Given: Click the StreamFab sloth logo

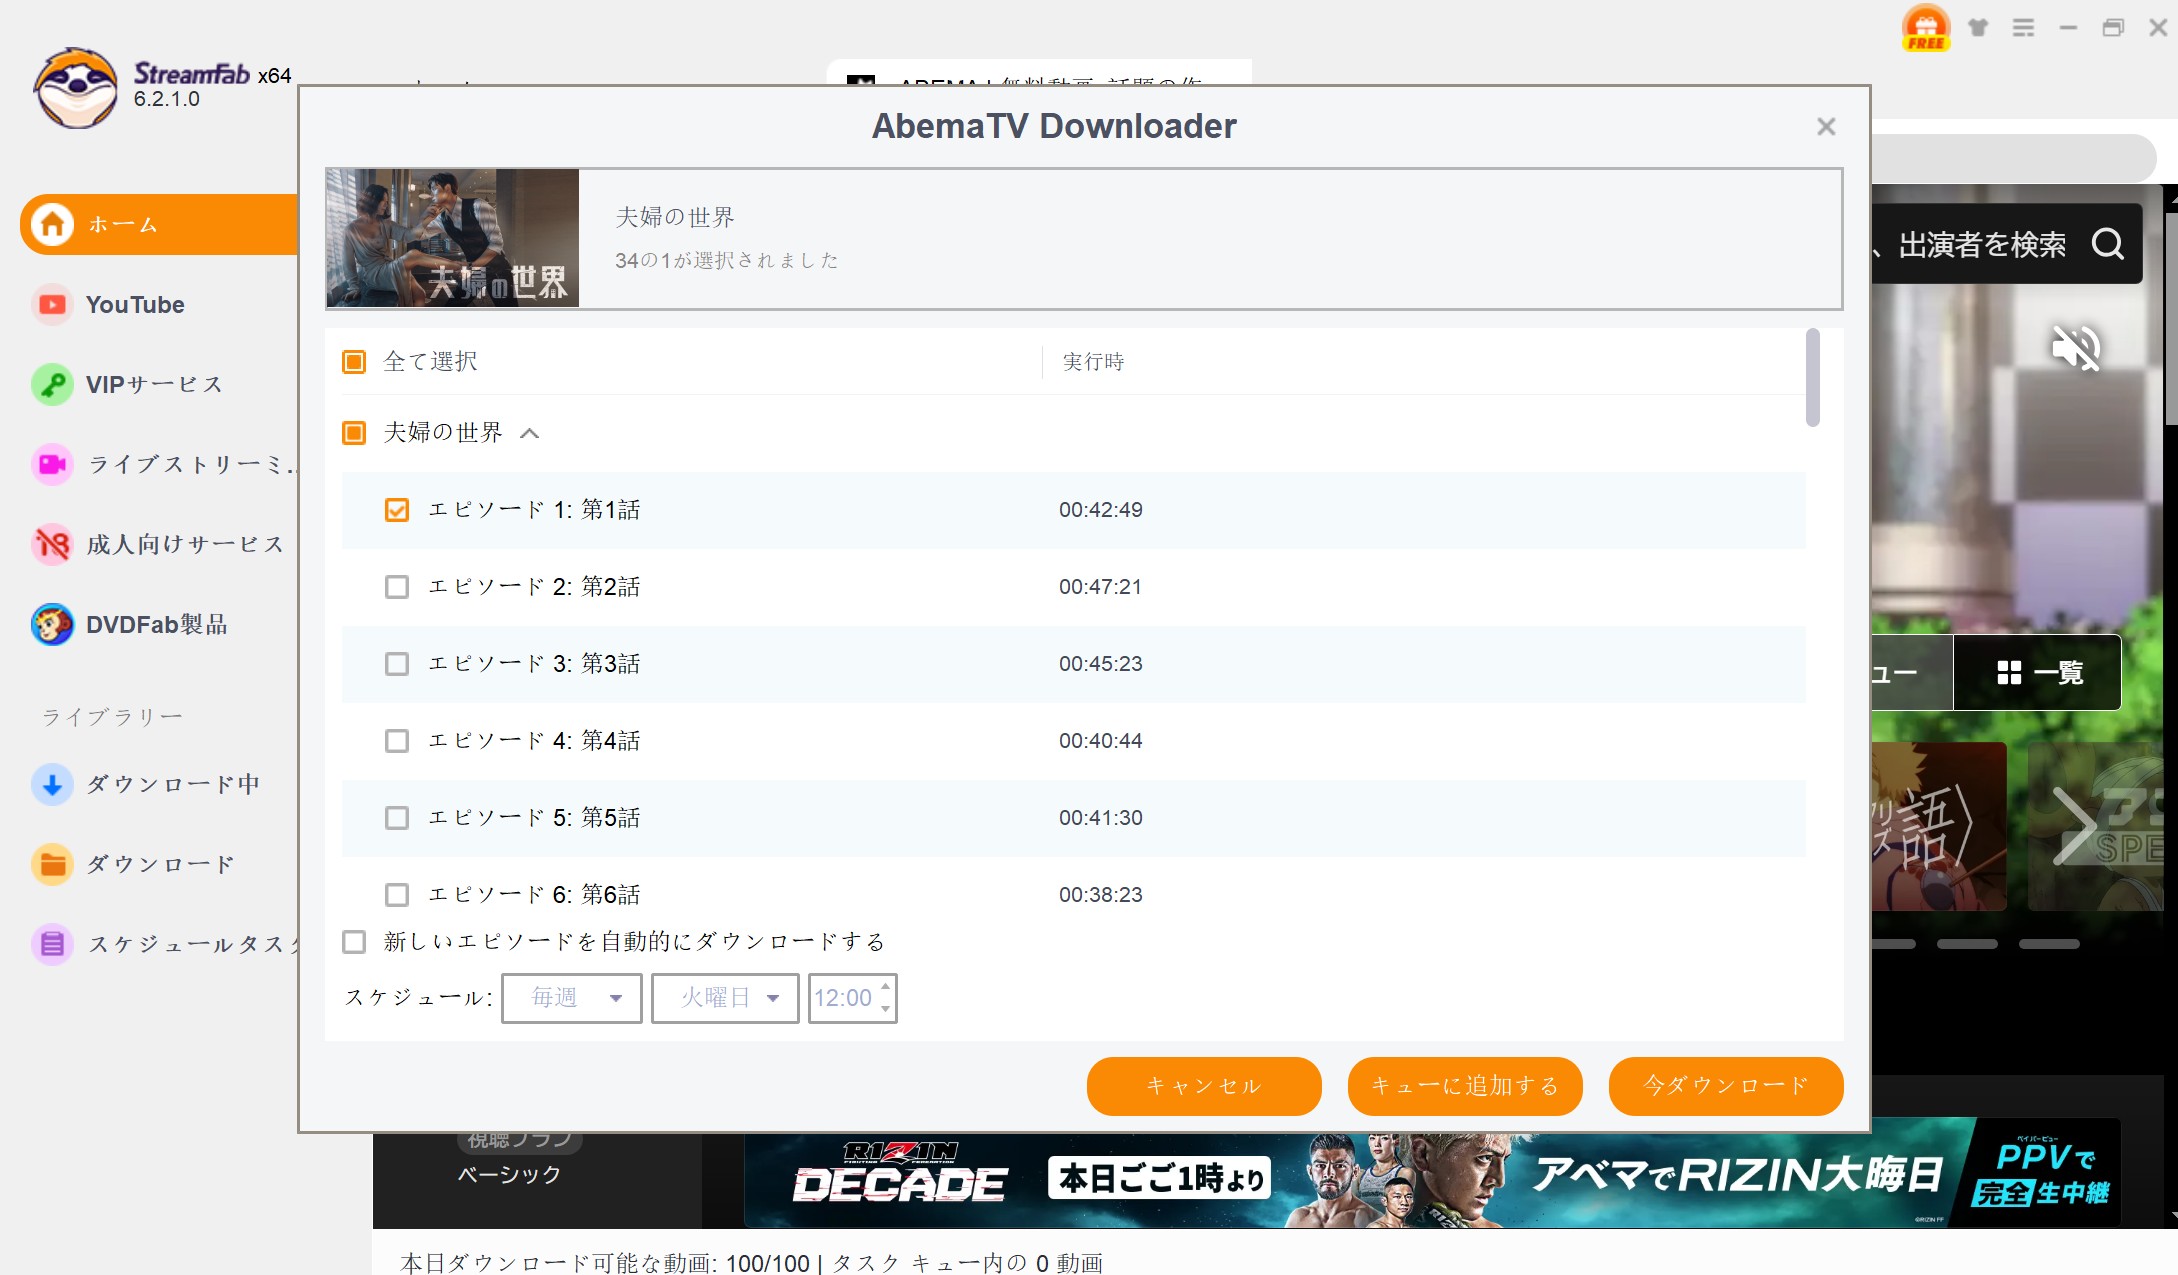Looking at the screenshot, I should tap(76, 88).
